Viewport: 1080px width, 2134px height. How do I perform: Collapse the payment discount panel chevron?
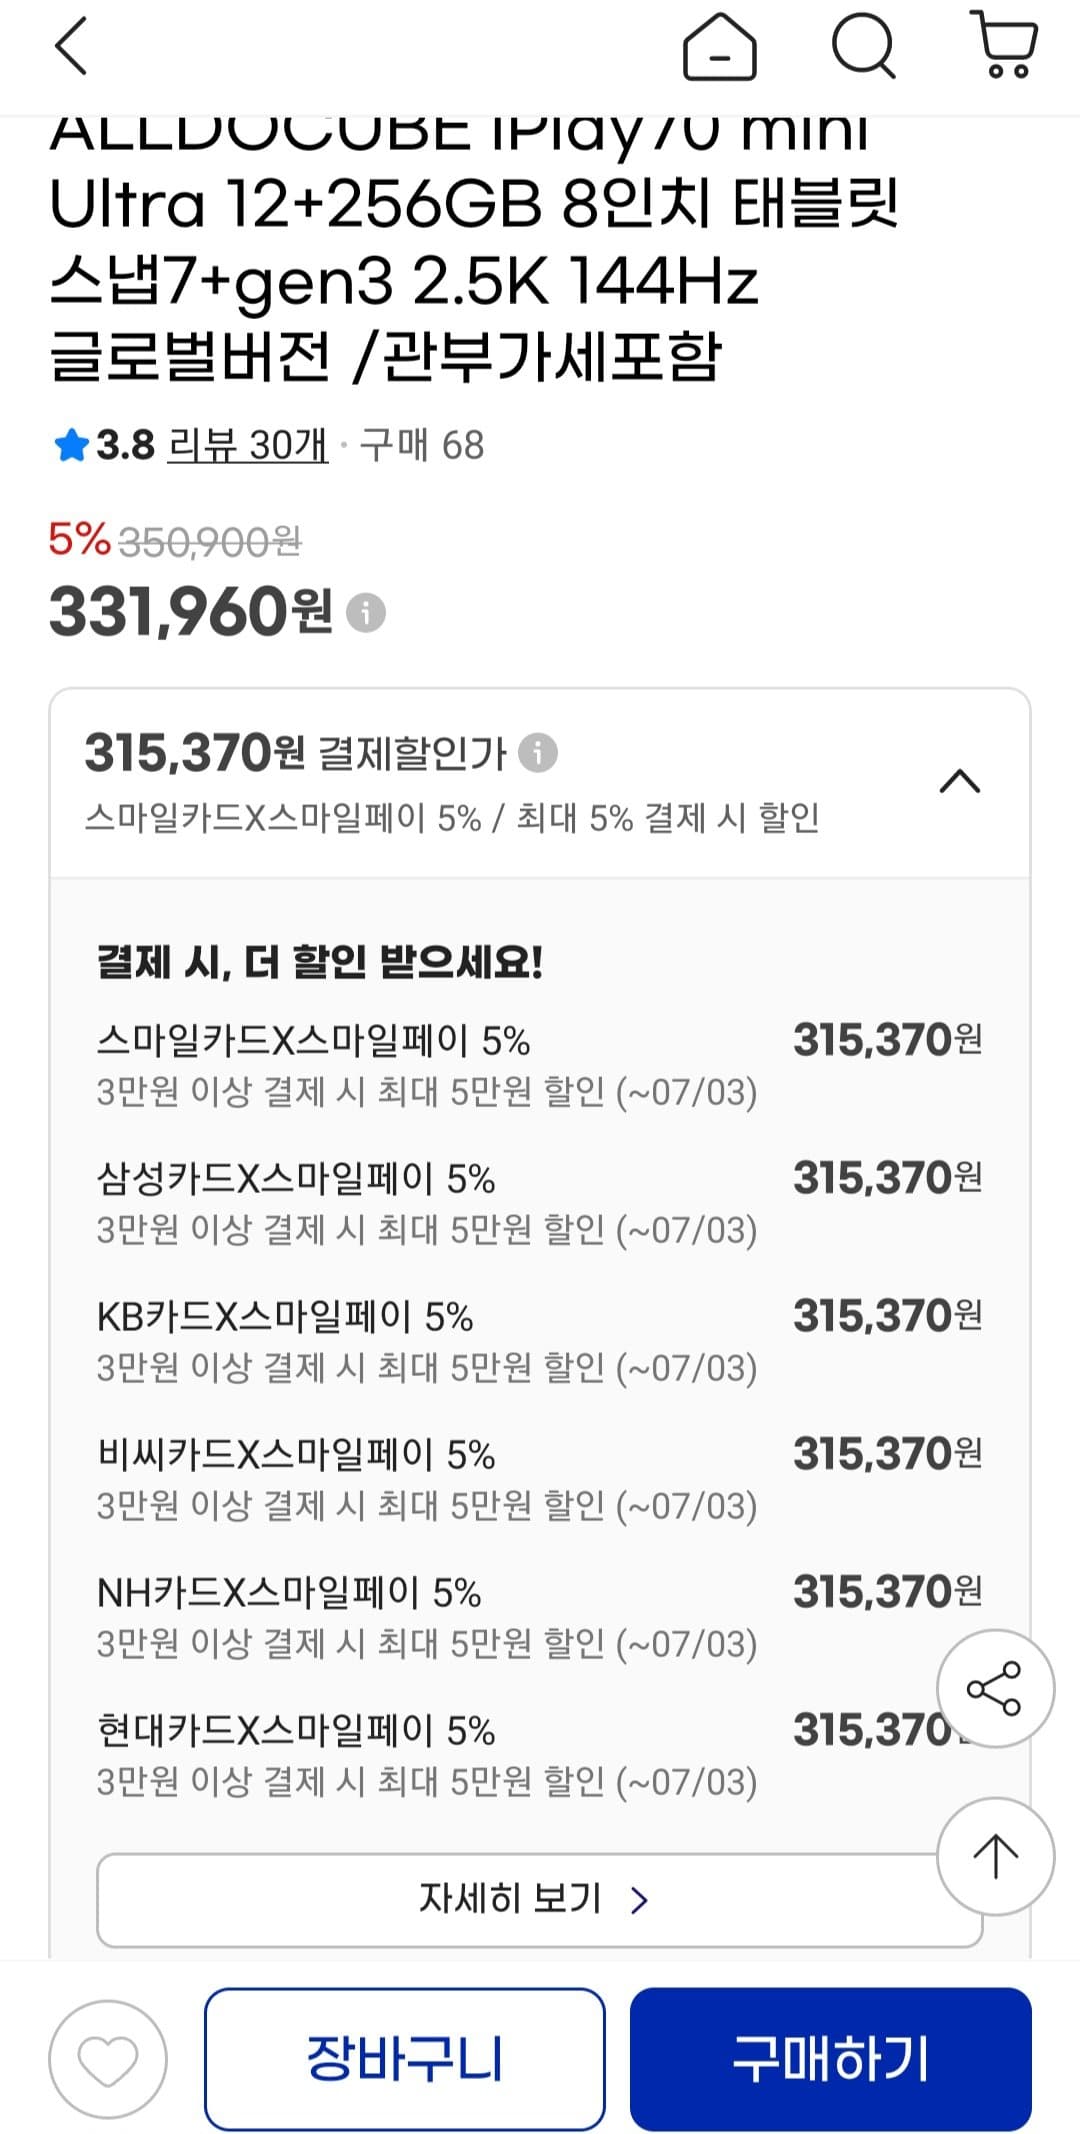pyautogui.click(x=960, y=781)
